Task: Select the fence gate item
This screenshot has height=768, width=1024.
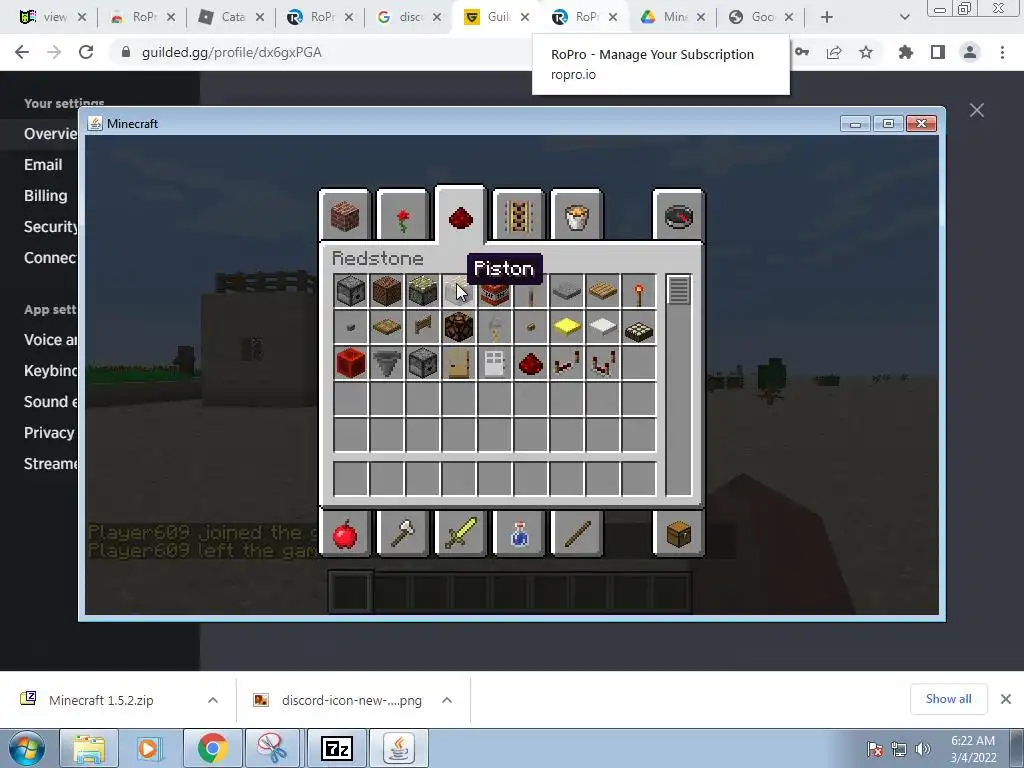Action: point(423,327)
